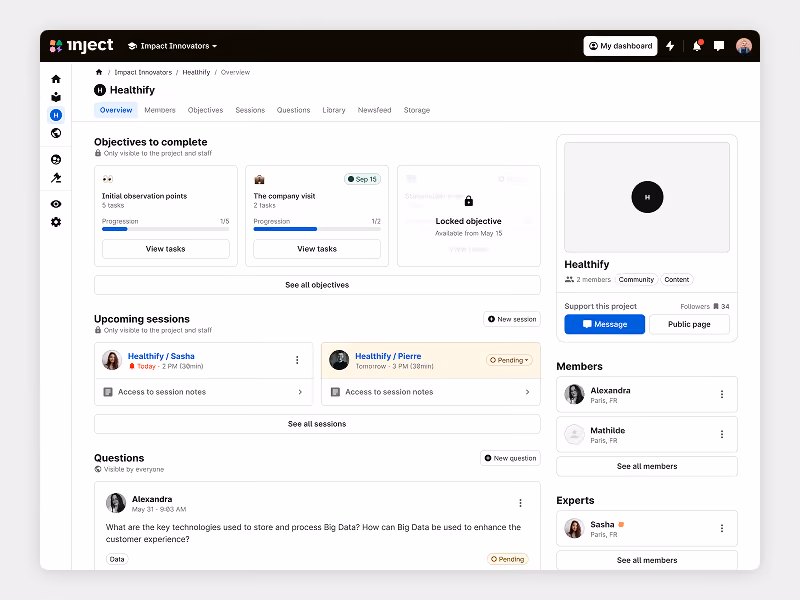800x600 pixels.
Task: View tasks for The company visit
Action: click(317, 249)
